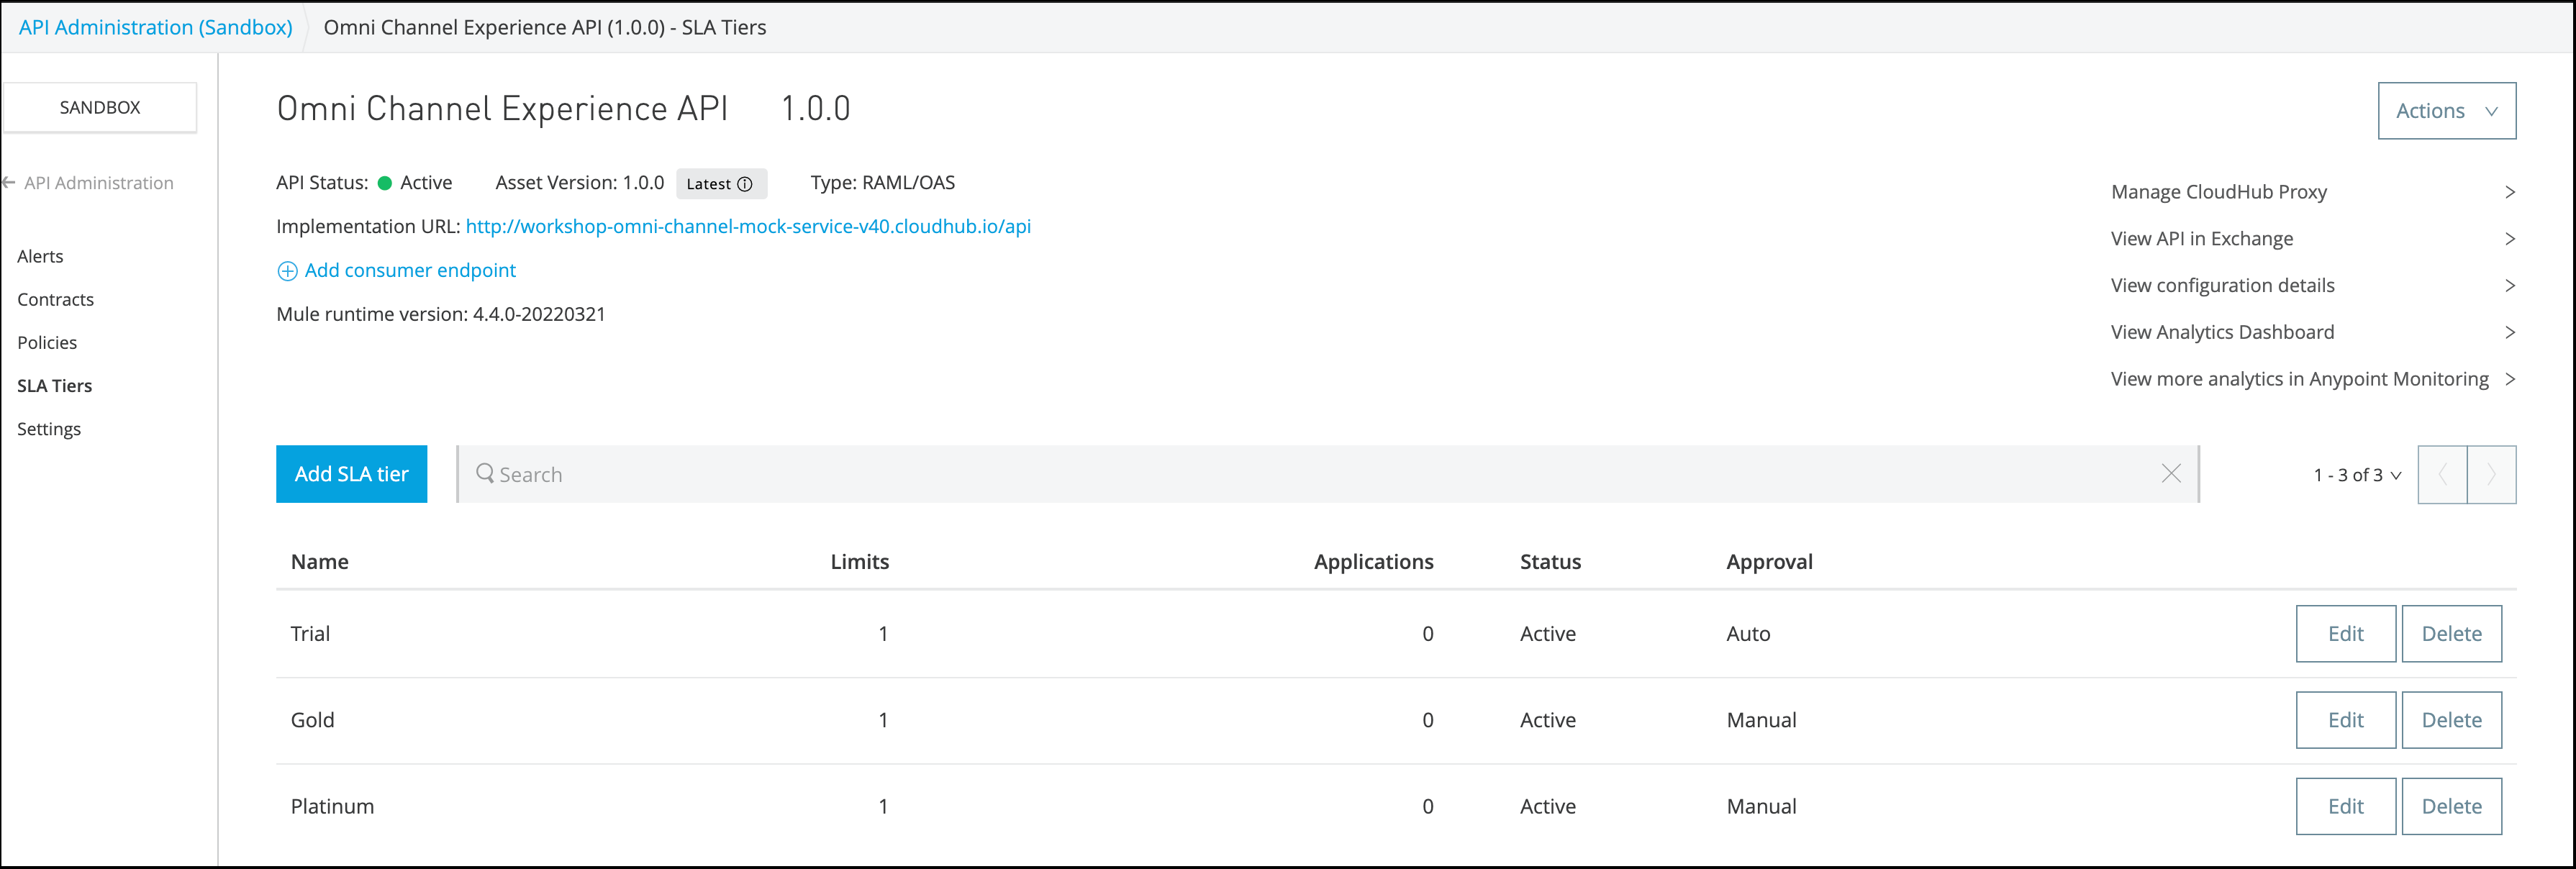Clear the search field with X icon
2576x869 pixels.
2171,473
